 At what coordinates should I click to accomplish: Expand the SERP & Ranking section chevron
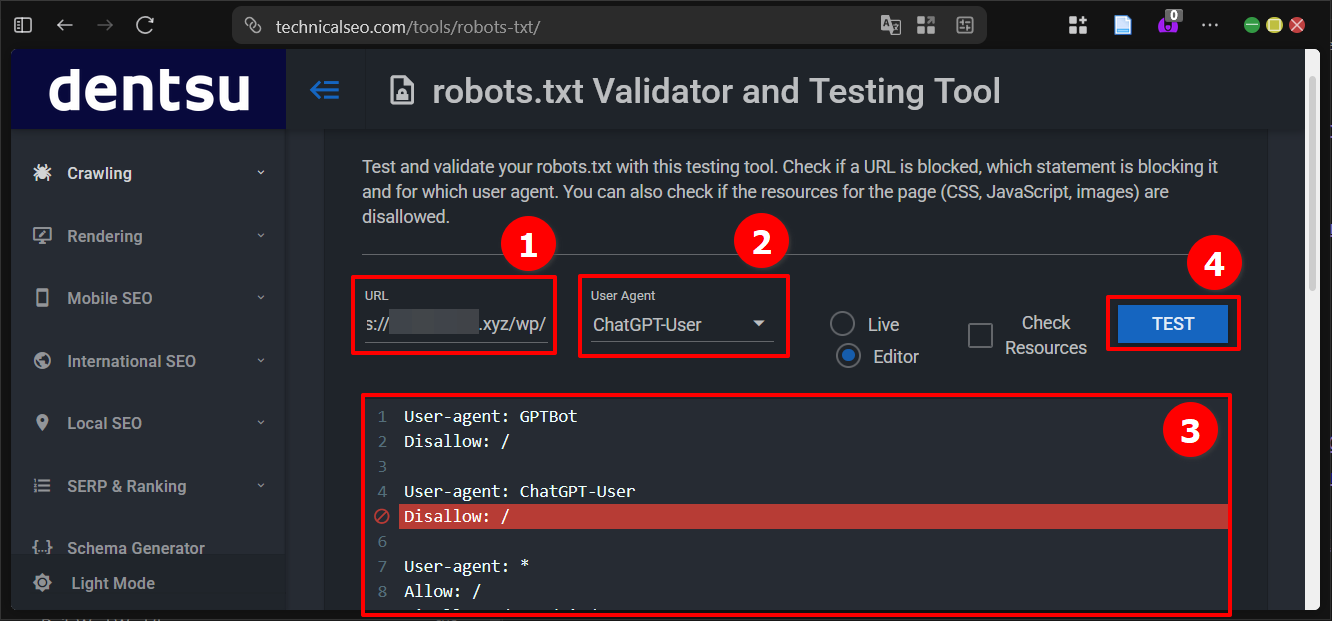[x=261, y=486]
